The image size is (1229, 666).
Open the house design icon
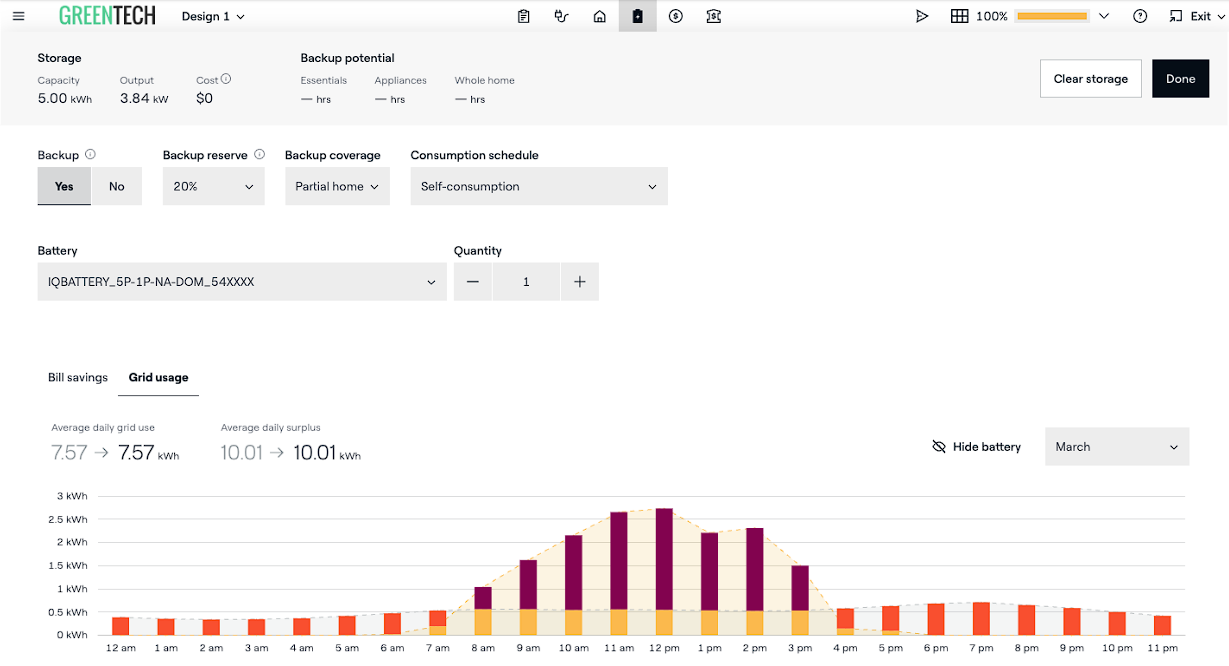pos(600,16)
